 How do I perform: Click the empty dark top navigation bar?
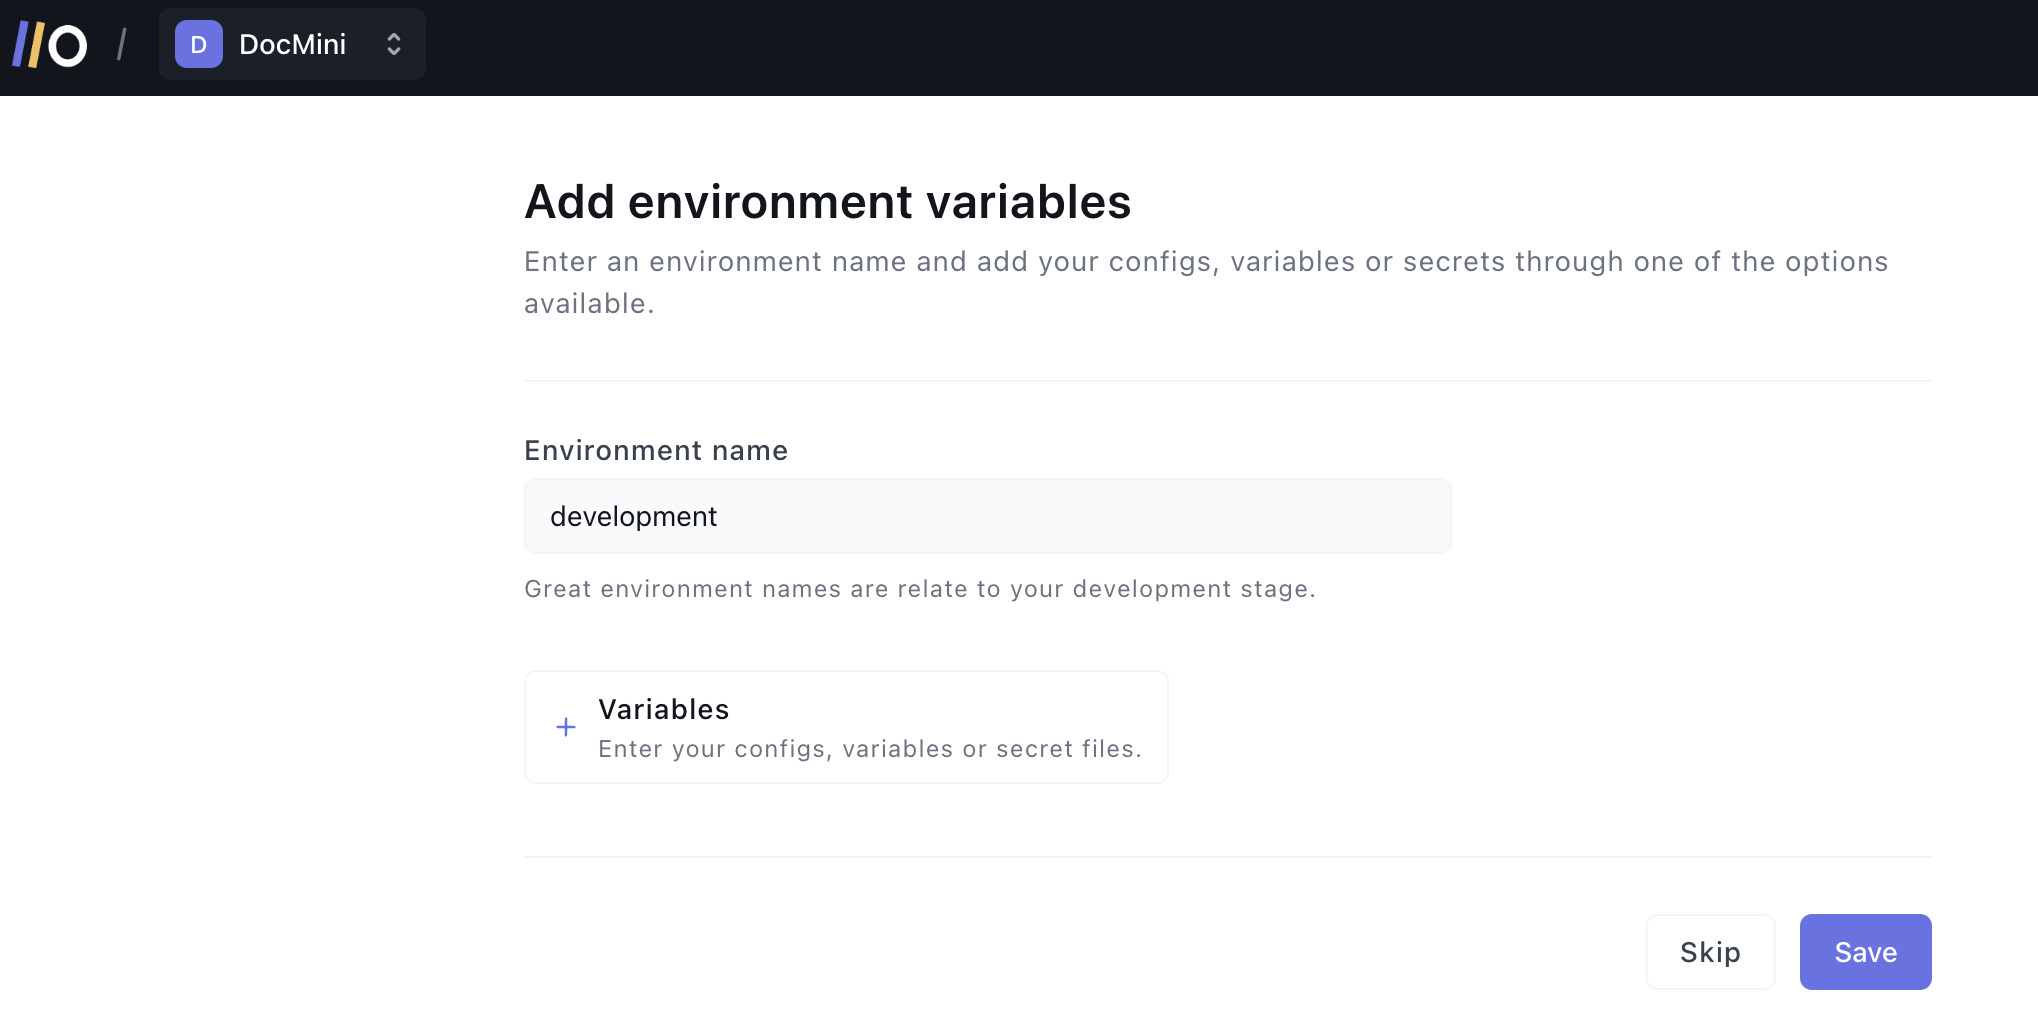pos(1200,47)
